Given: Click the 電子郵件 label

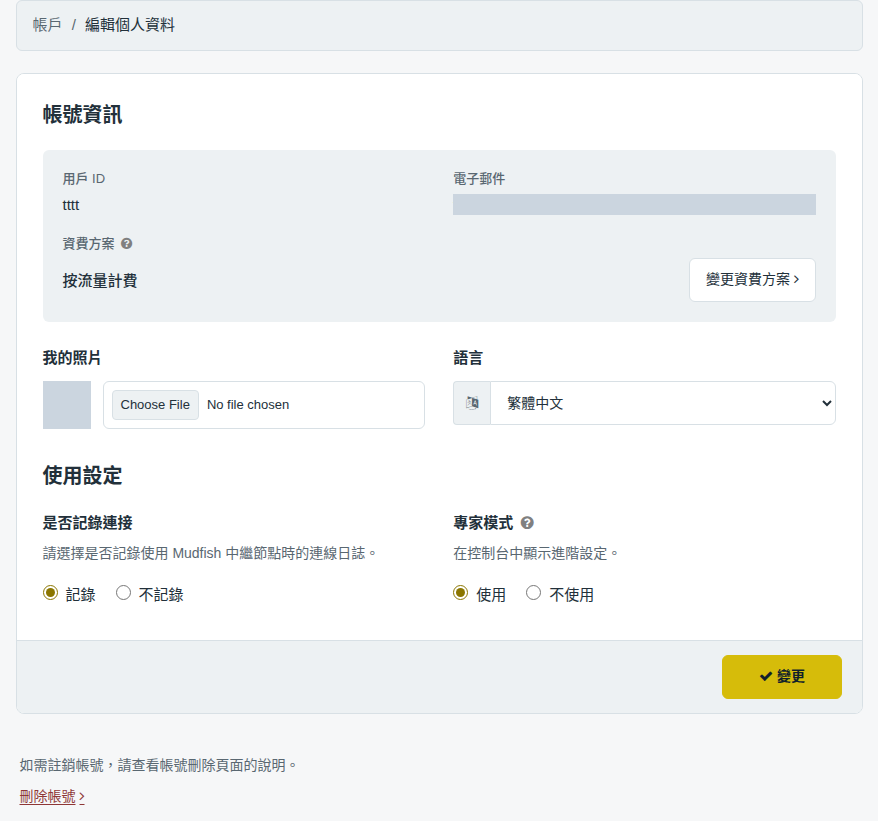Looking at the screenshot, I should coord(479,179).
